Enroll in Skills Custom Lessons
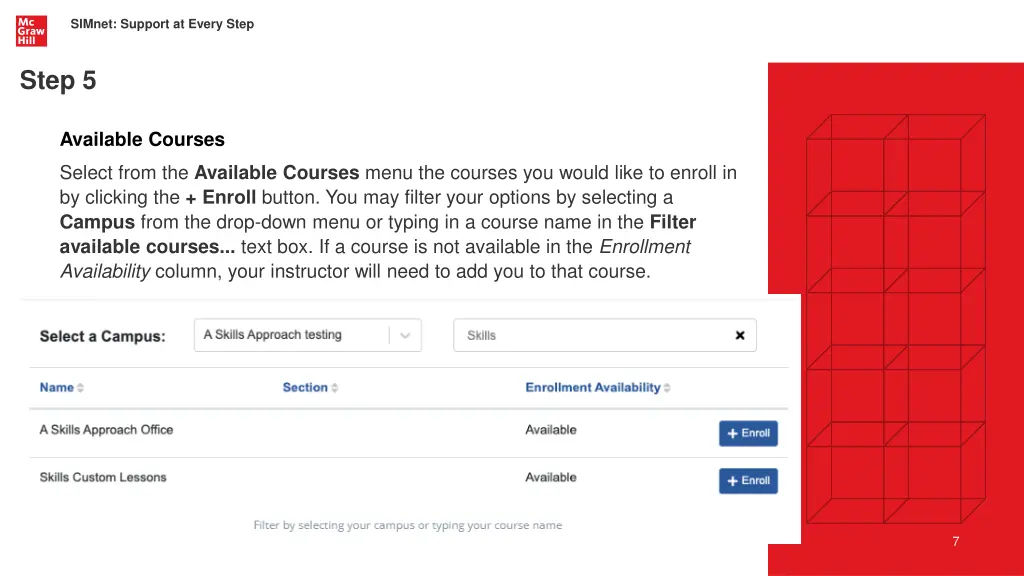This screenshot has width=1024, height=576. (x=748, y=481)
